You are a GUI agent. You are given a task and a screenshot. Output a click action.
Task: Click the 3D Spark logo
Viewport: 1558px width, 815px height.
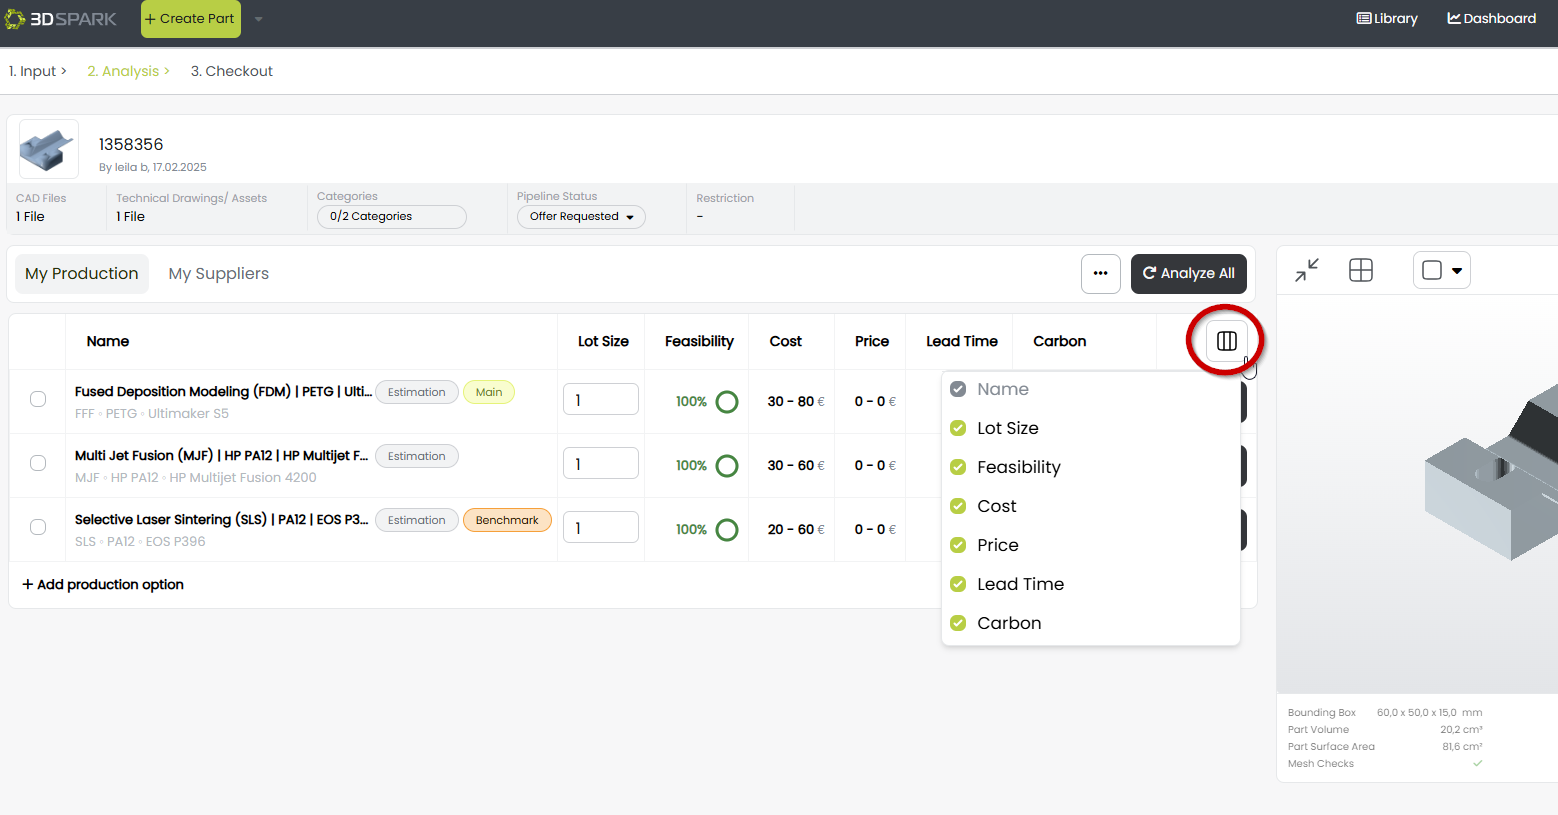coord(61,19)
